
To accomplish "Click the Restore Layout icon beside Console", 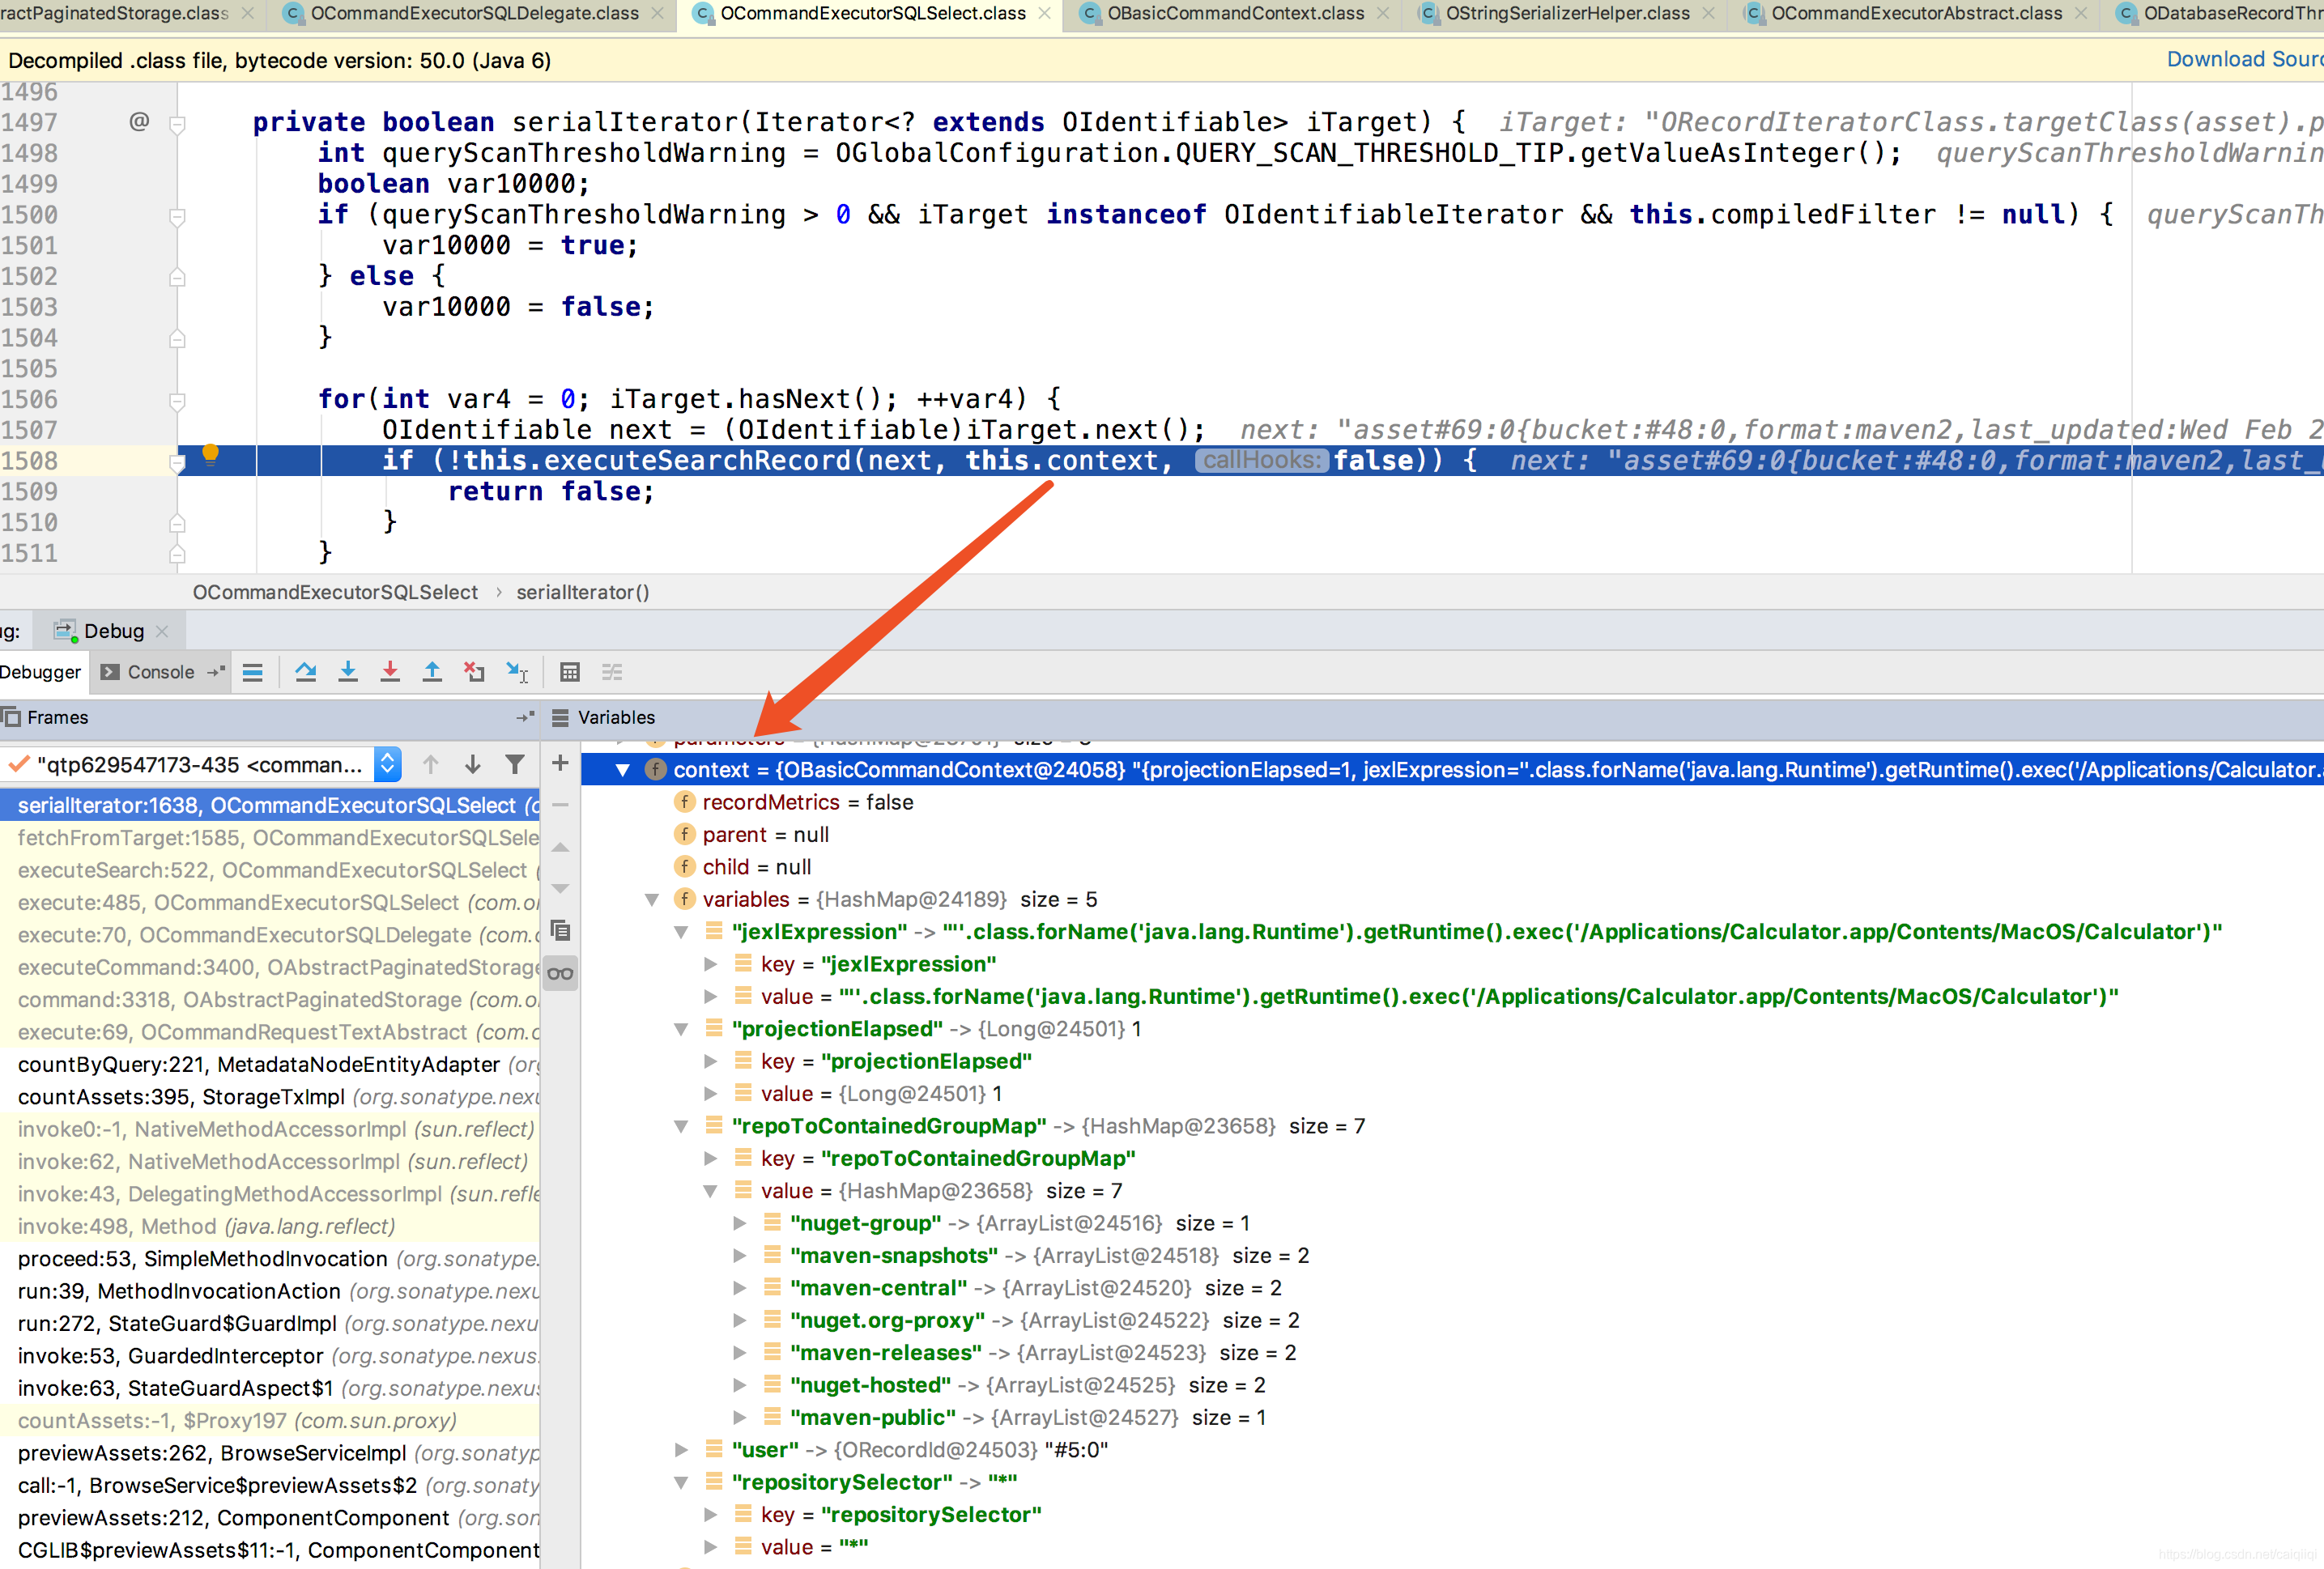I will coord(216,672).
